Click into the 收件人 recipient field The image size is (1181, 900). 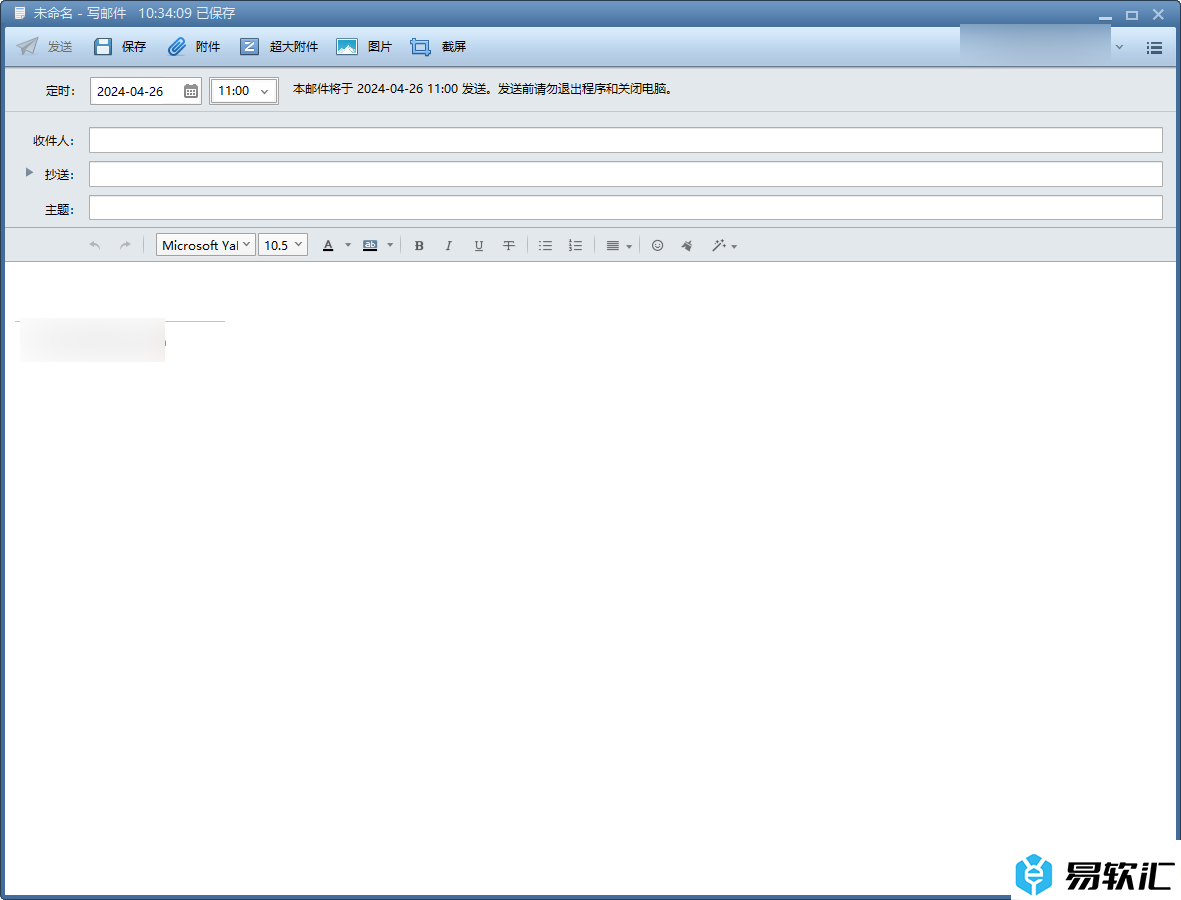coord(625,140)
